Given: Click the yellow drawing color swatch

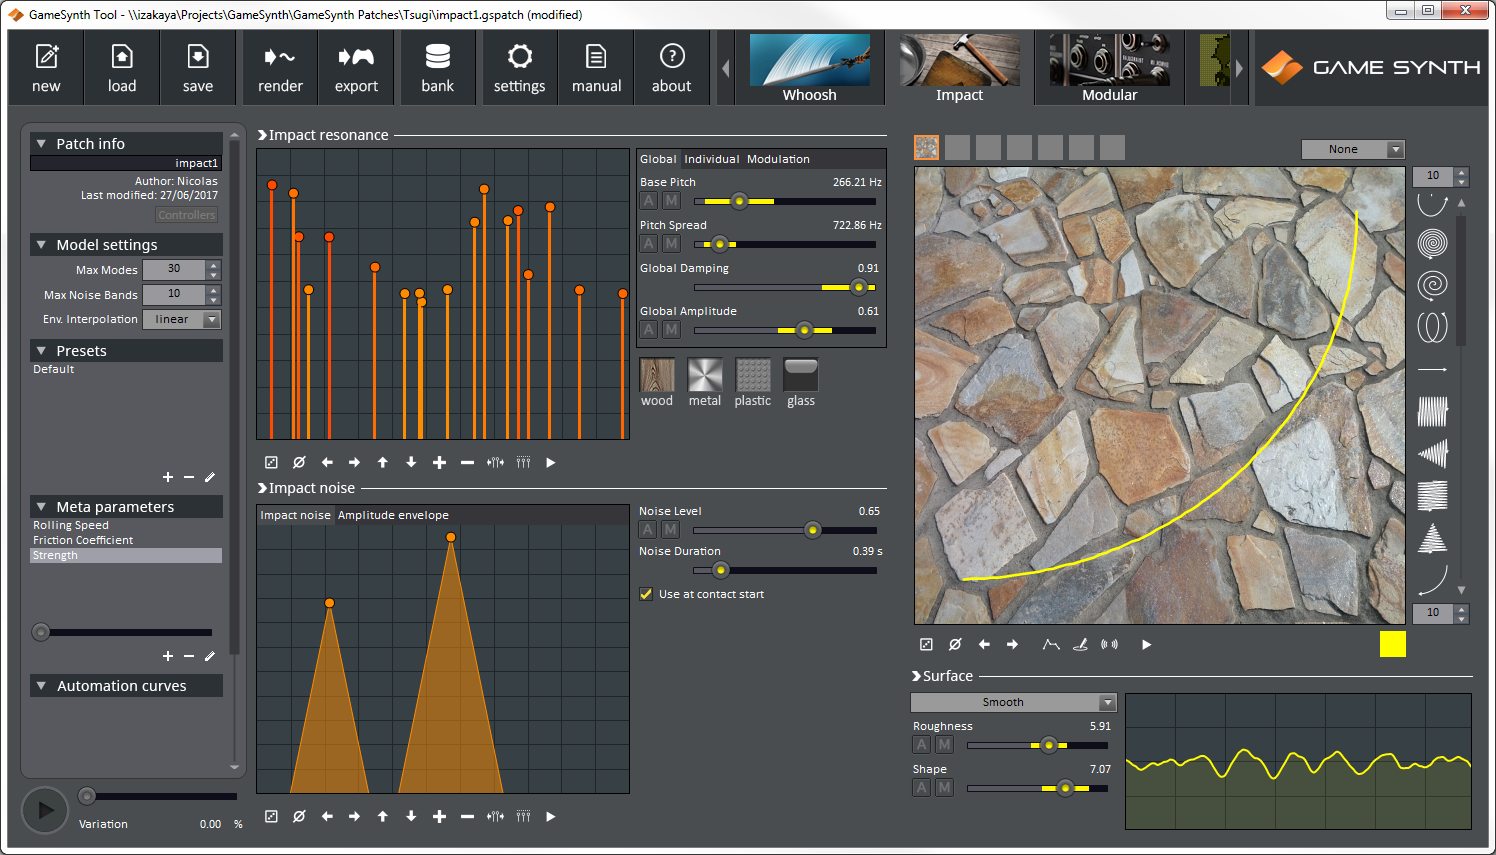Looking at the screenshot, I should [x=1393, y=644].
